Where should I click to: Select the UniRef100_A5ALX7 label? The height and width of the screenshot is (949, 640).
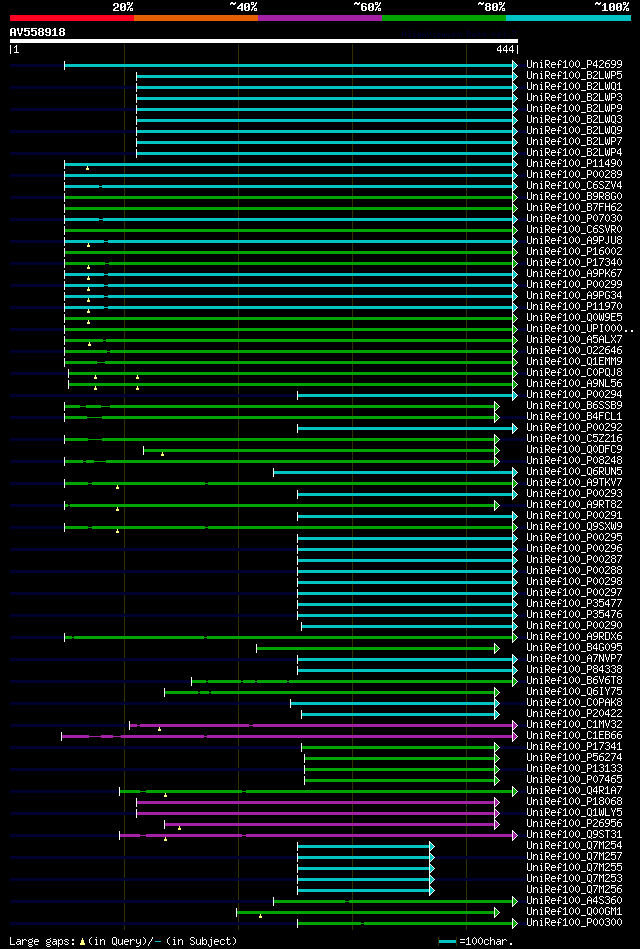tap(575, 340)
